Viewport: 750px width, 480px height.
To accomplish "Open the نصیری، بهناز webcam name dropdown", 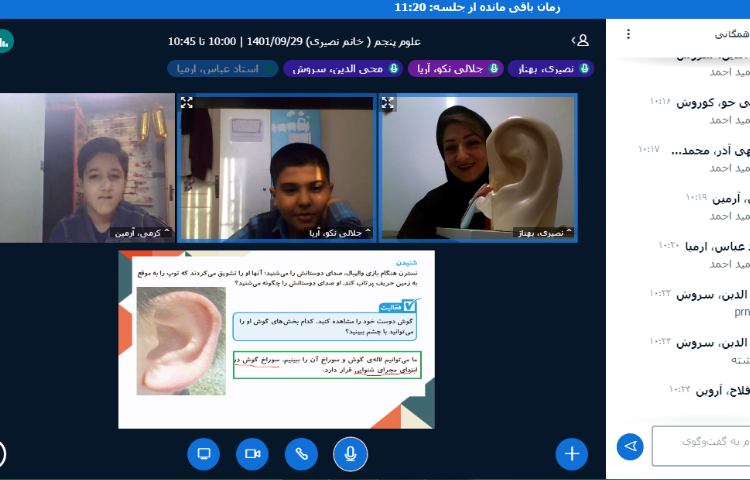I will 544,233.
